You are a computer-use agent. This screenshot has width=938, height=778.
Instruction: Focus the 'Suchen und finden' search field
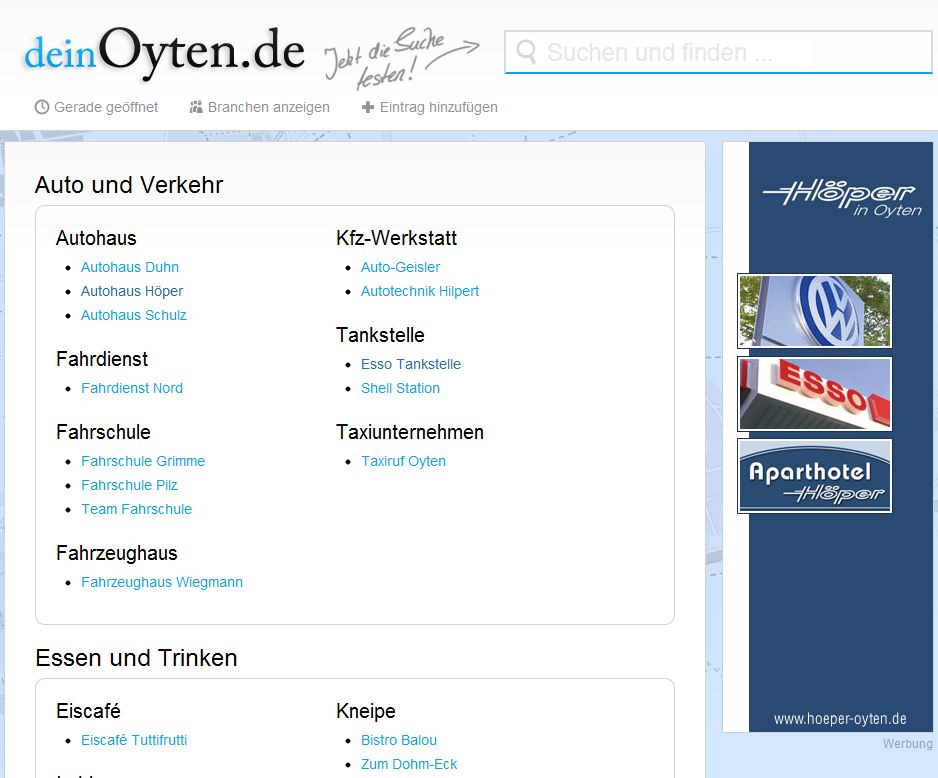point(718,52)
